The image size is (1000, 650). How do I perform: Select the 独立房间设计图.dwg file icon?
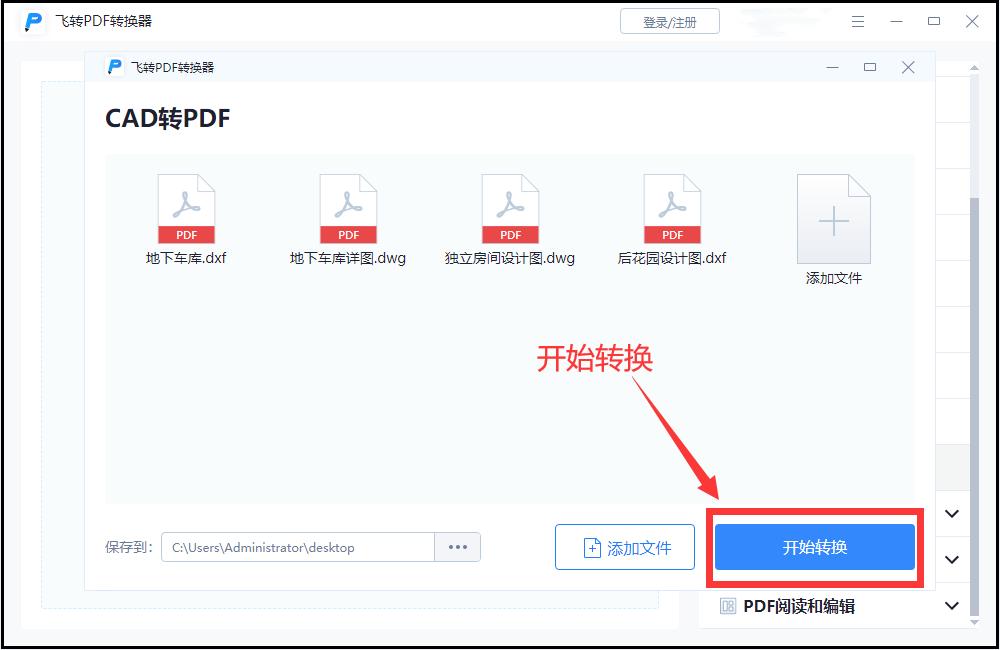tap(510, 205)
